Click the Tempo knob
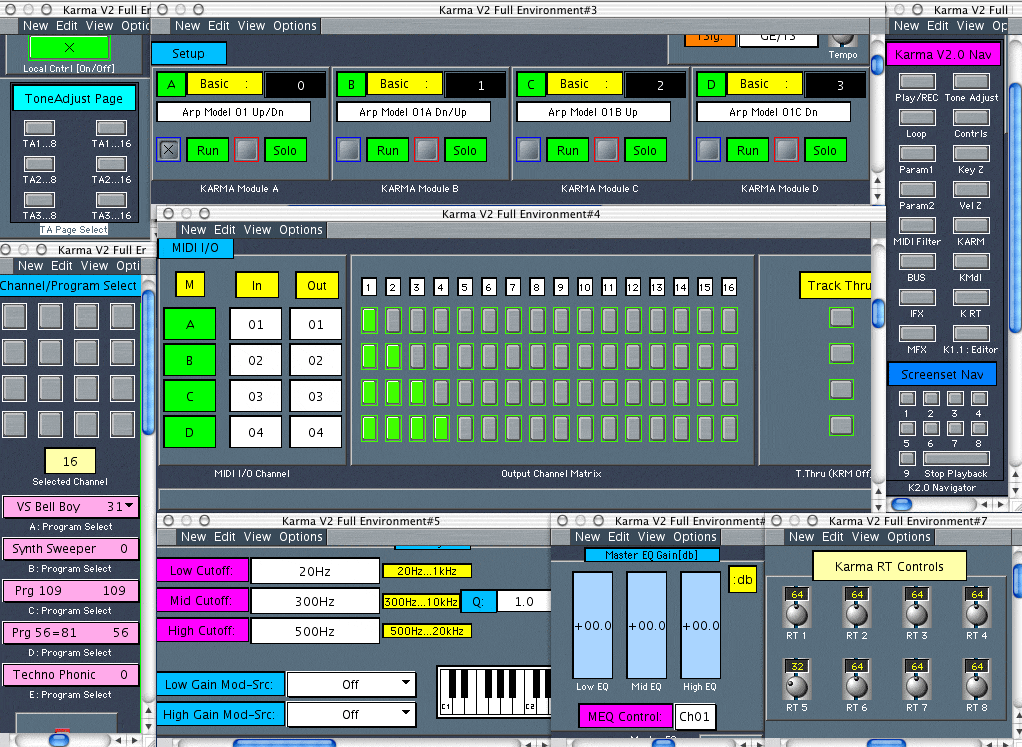This screenshot has width=1022, height=747. click(843, 37)
